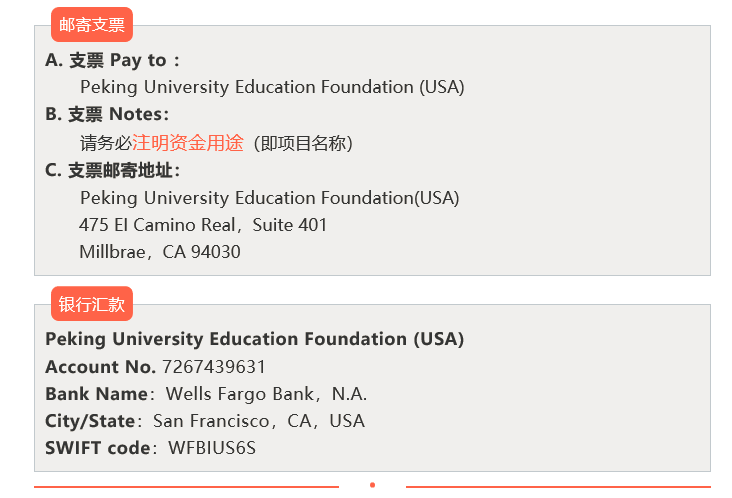This screenshot has height=498, width=732.
Task: Click the SWIFT code WFBIUS6S
Action: (212, 448)
